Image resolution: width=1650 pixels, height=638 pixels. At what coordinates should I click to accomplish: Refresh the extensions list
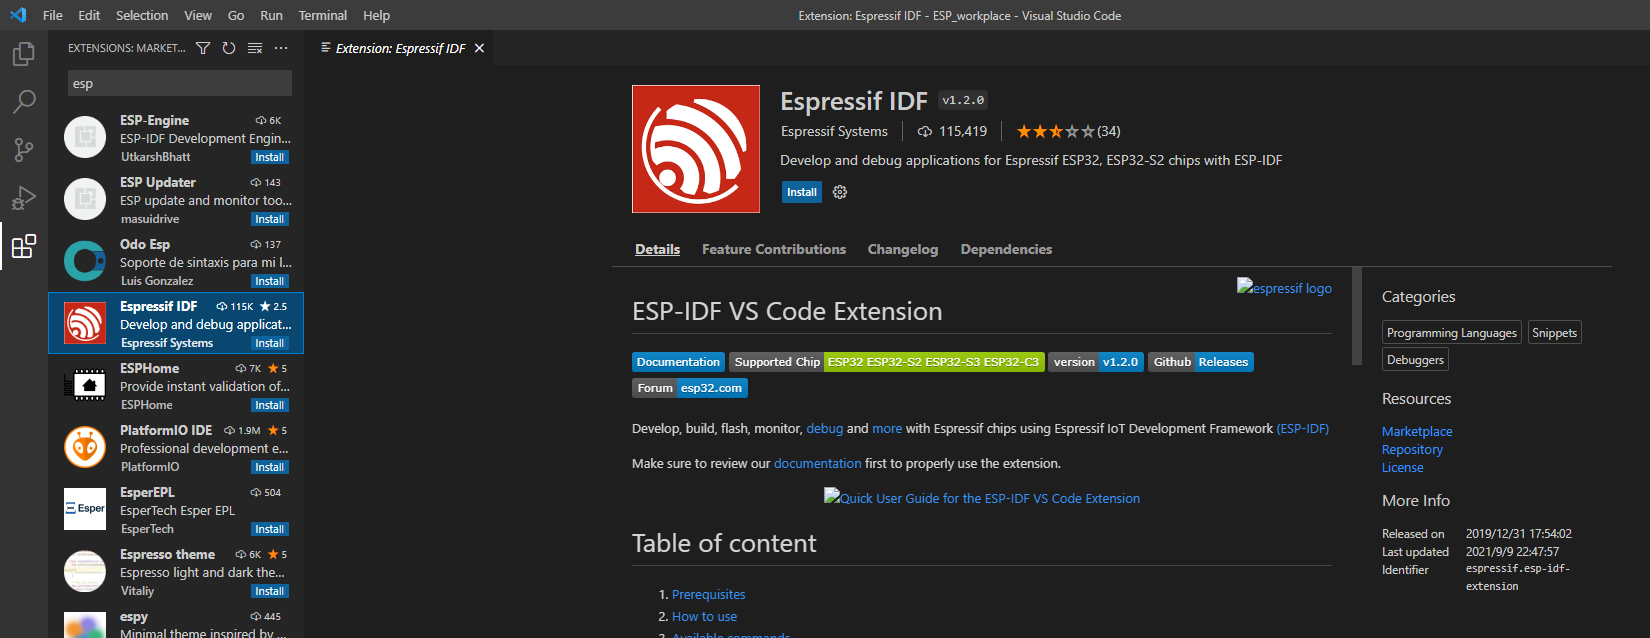229,48
